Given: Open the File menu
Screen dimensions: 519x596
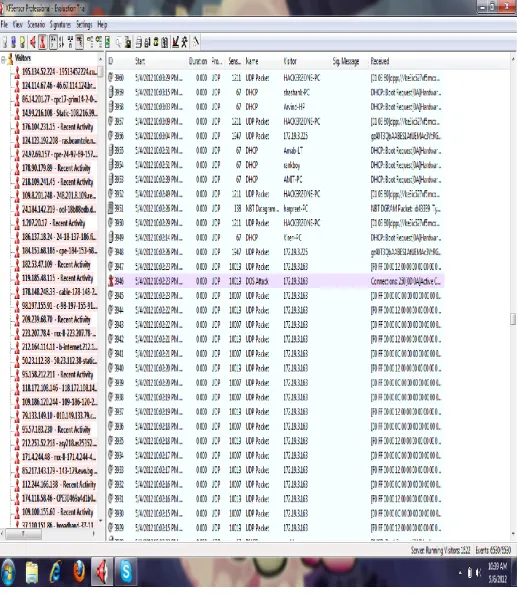Looking at the screenshot, I should point(4,25).
